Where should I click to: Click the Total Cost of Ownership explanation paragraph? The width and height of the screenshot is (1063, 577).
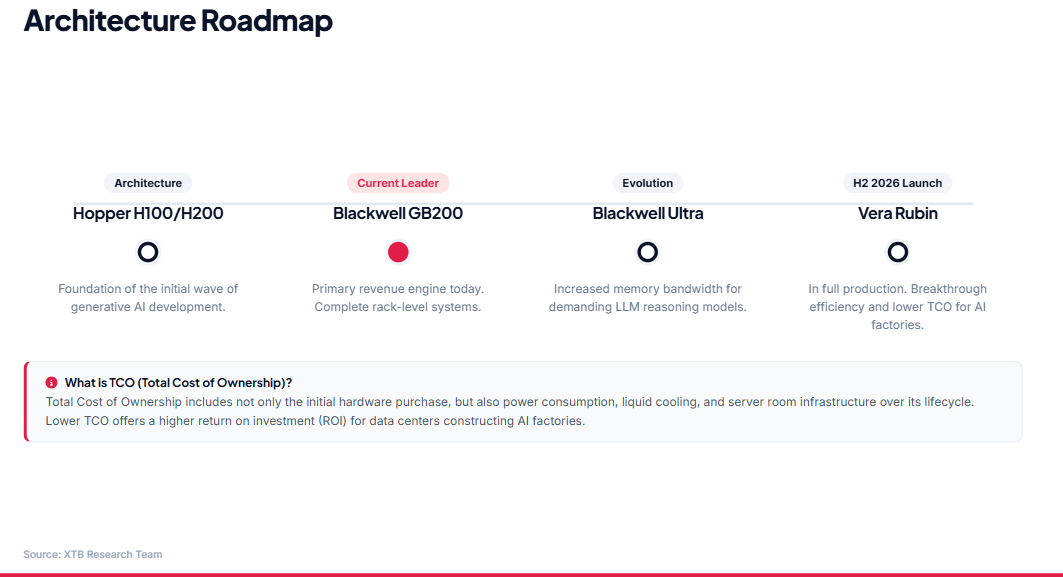pos(510,411)
